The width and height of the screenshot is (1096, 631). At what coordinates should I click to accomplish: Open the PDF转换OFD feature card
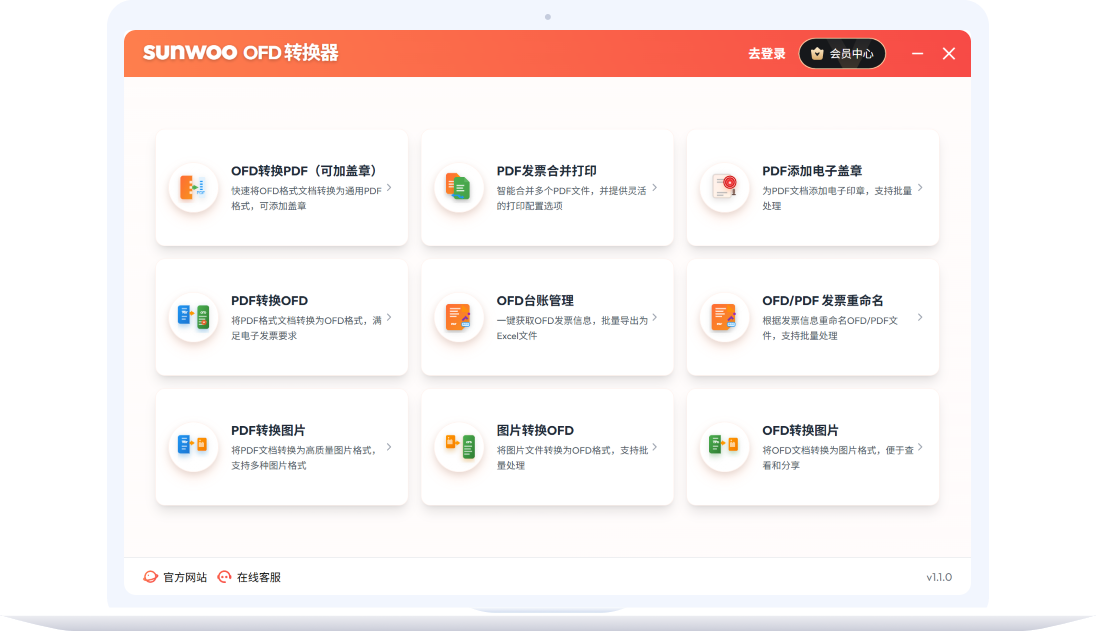(282, 316)
